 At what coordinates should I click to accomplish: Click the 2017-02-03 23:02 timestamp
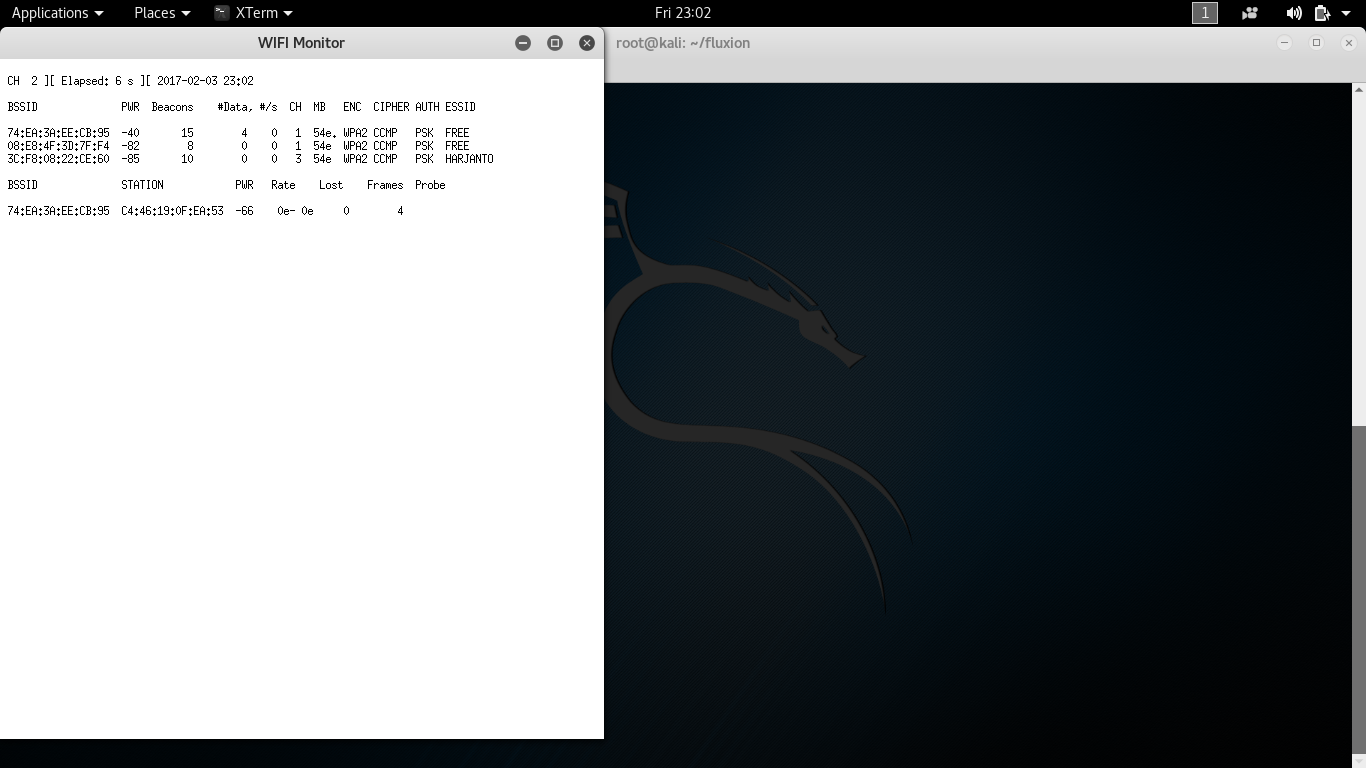[205, 81]
